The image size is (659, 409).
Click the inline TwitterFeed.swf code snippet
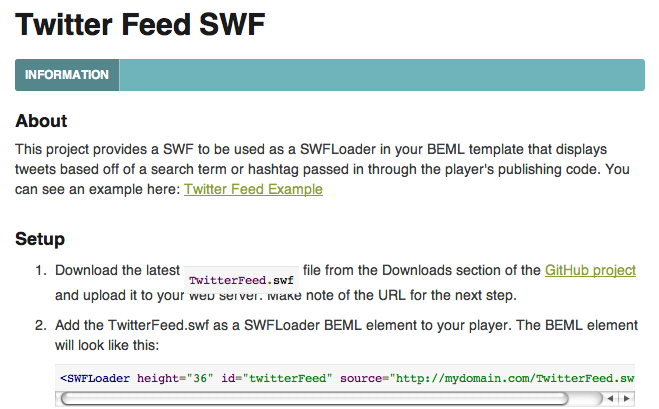pyautogui.click(x=241, y=280)
